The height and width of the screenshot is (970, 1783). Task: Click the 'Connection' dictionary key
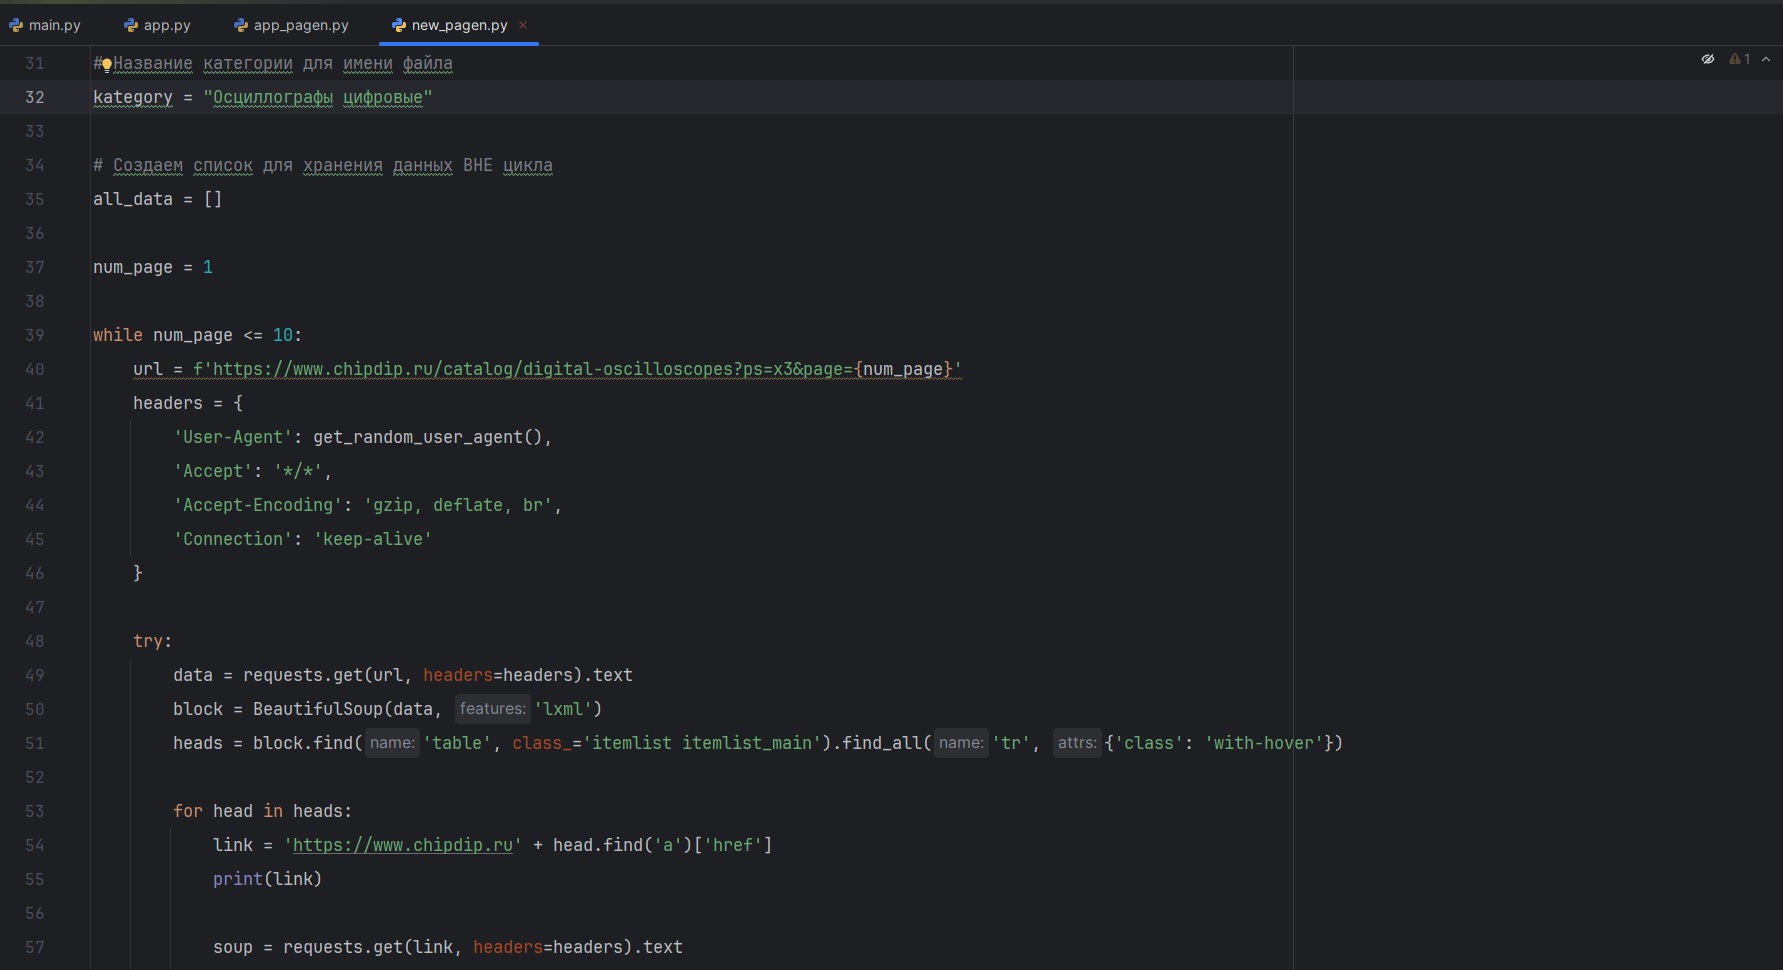click(x=233, y=539)
